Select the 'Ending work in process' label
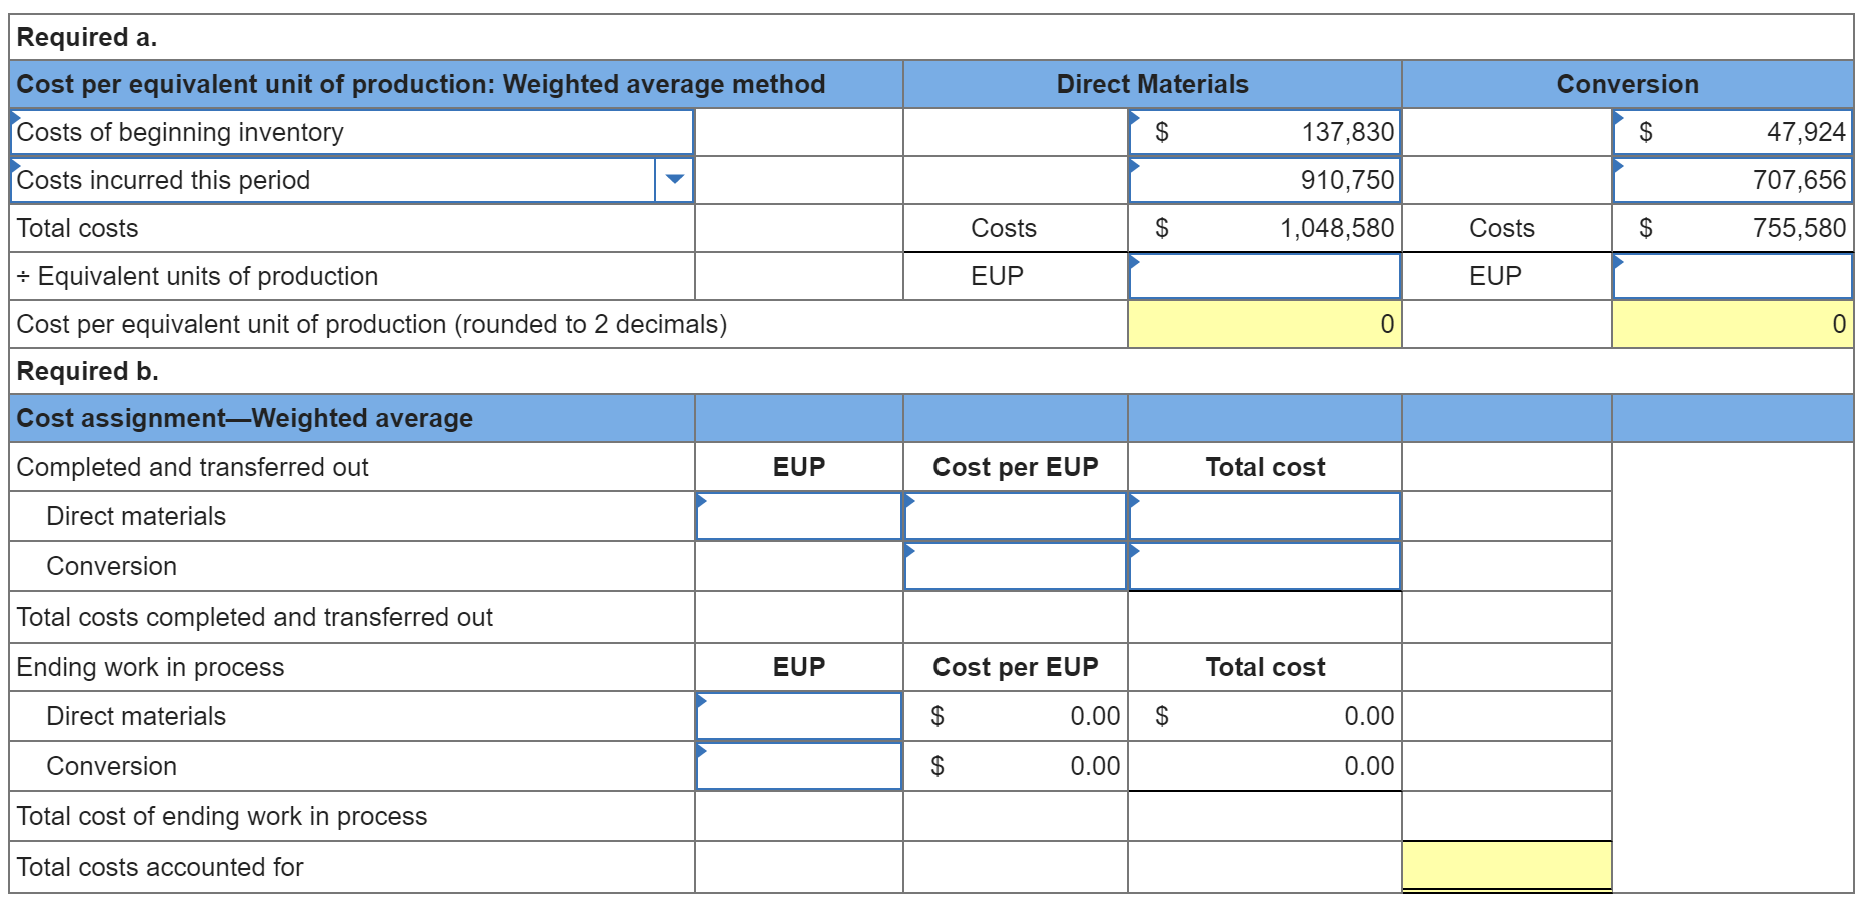Screen dimensions: 1868x908 pyautogui.click(x=151, y=667)
